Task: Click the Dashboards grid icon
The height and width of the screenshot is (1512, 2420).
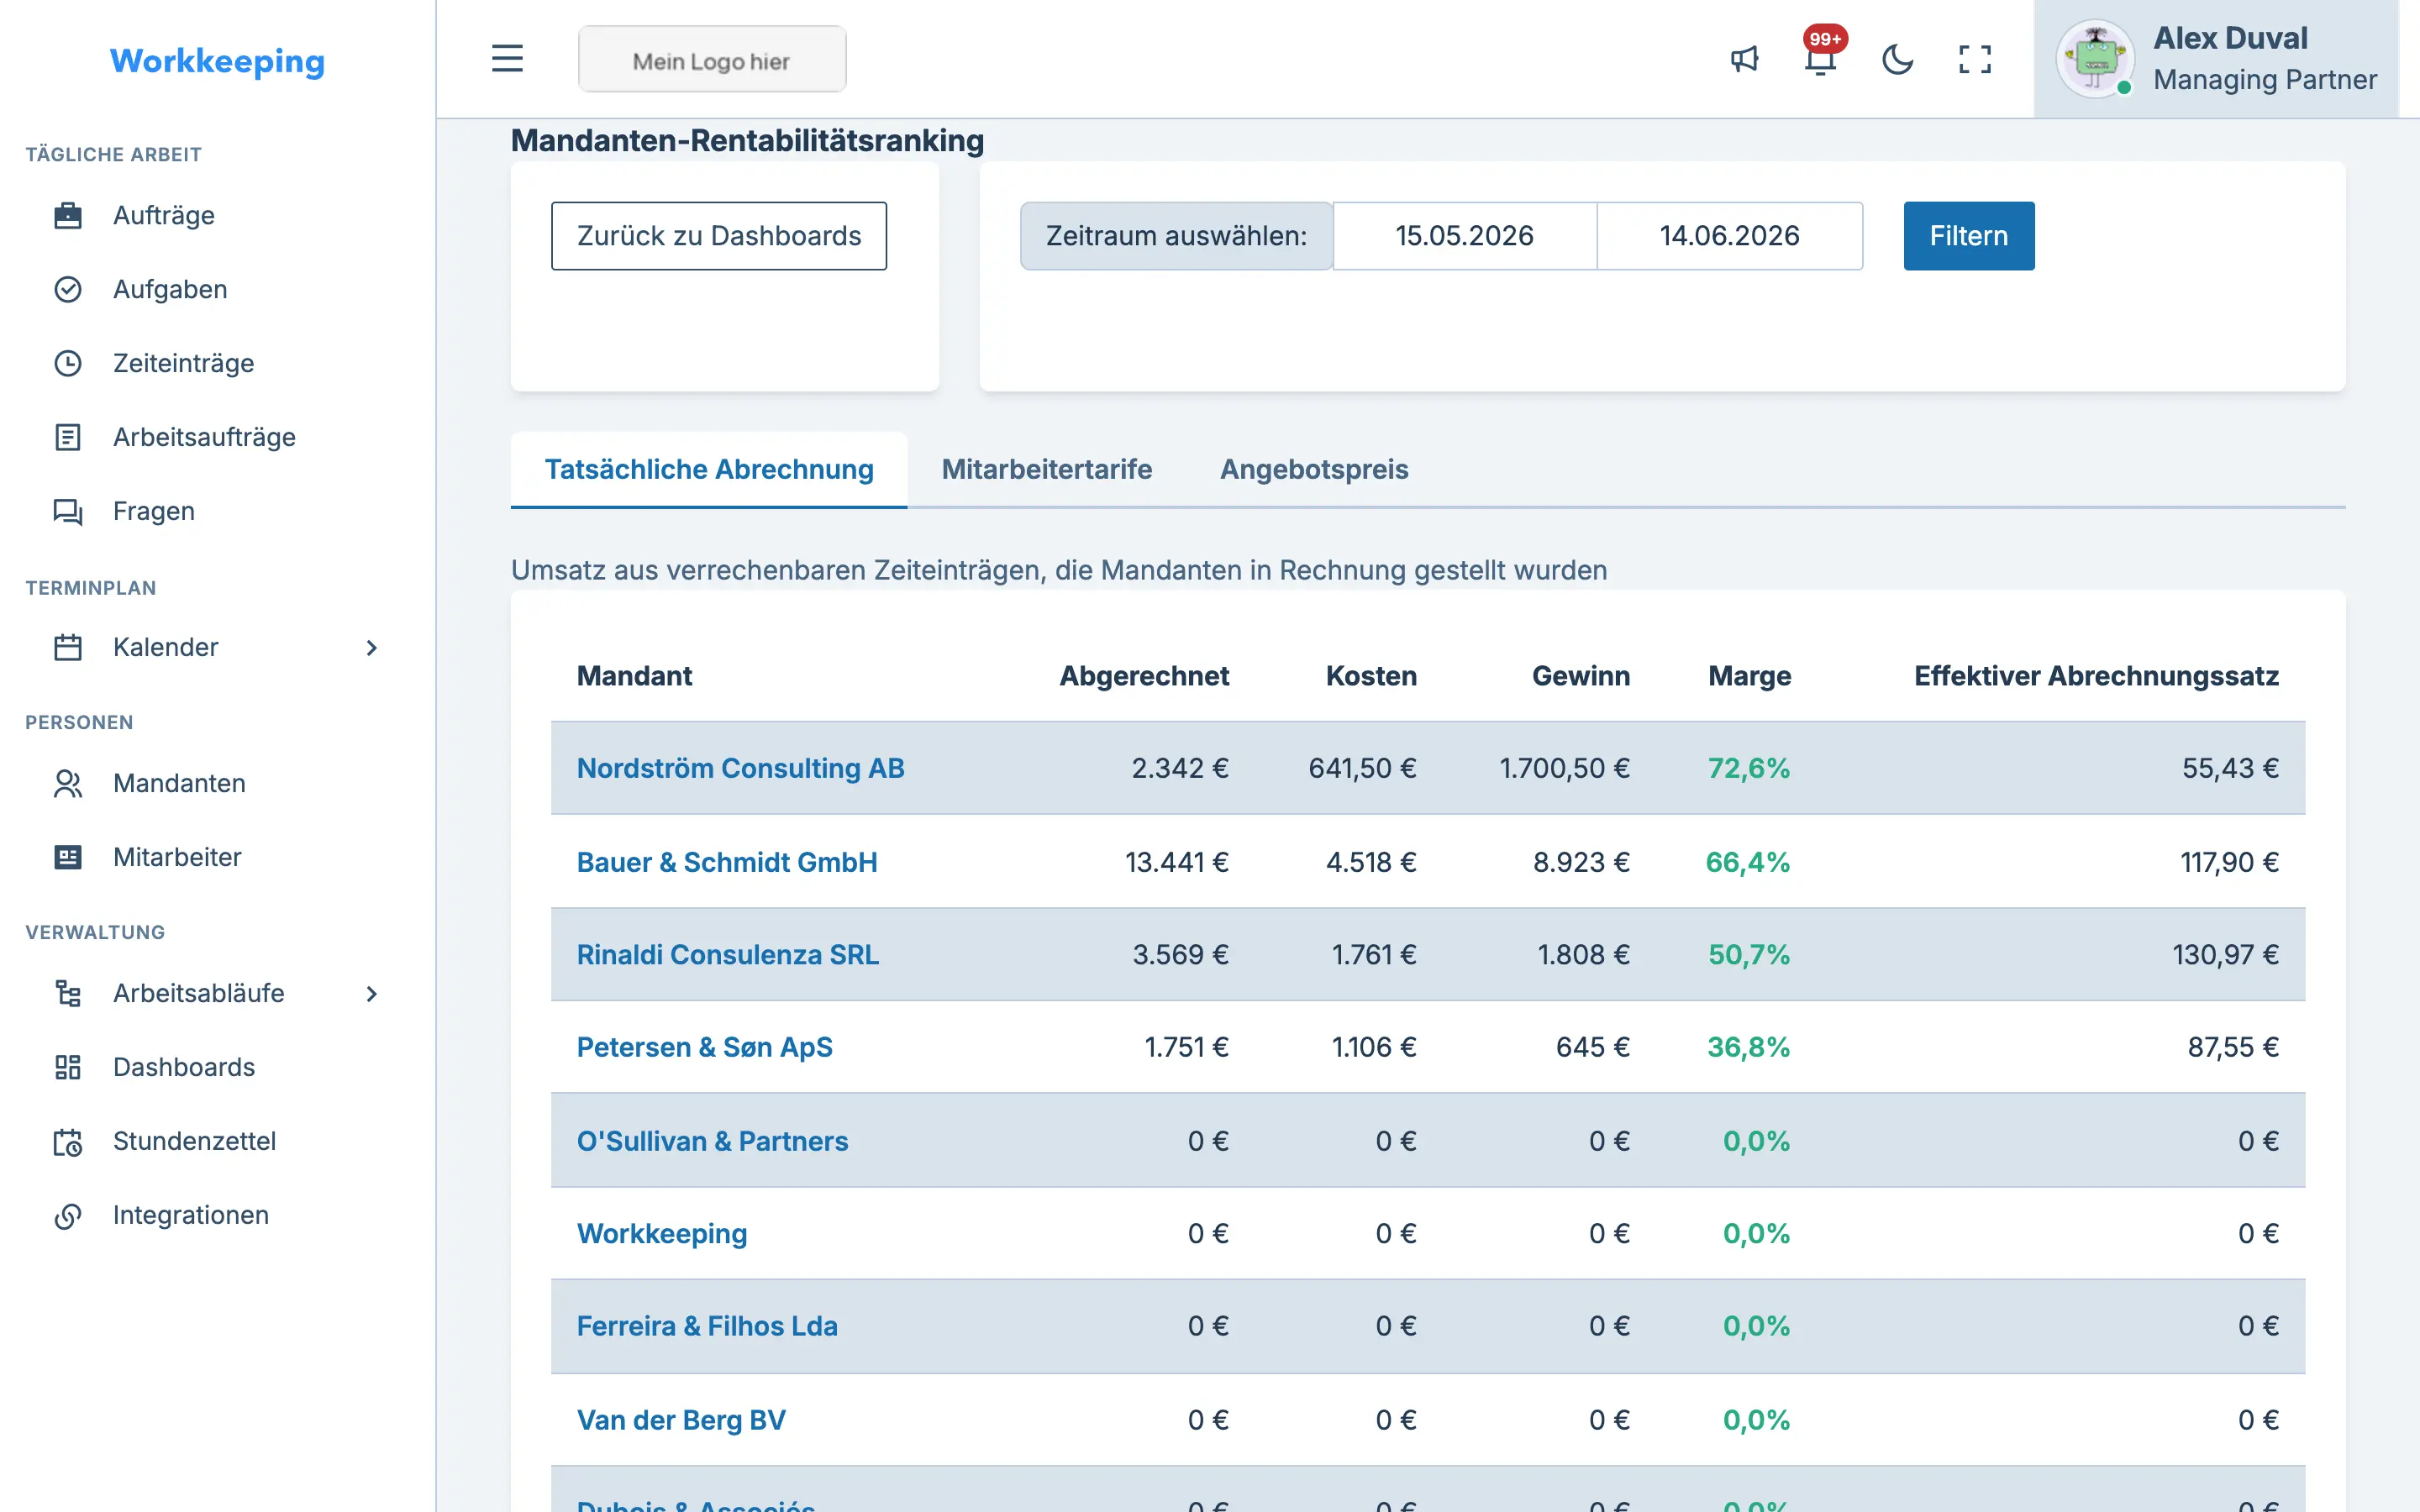Action: pyautogui.click(x=67, y=1067)
